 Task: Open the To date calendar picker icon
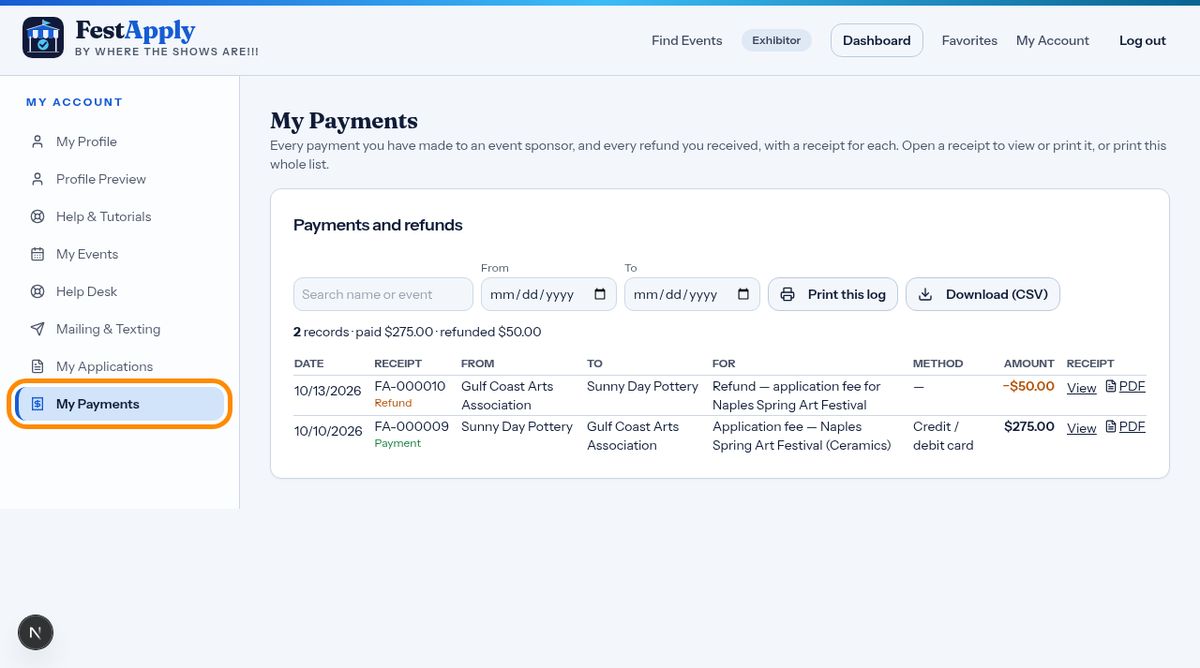(743, 294)
